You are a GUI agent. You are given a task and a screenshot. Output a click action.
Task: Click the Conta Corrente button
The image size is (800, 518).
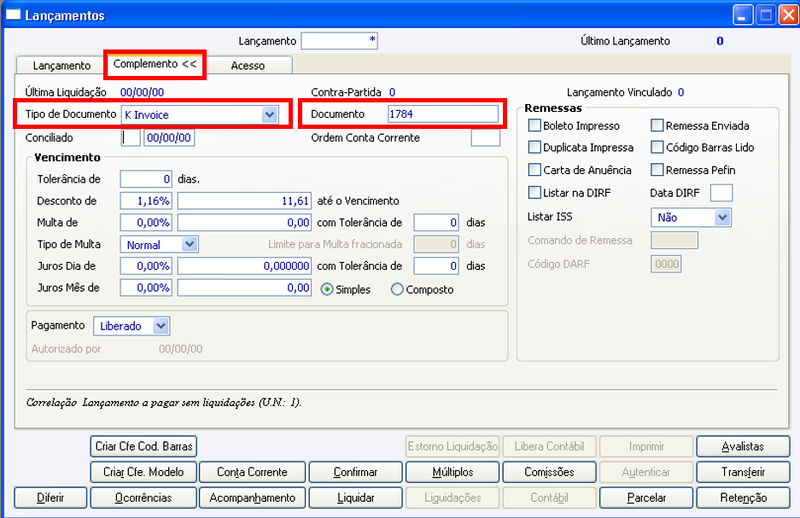point(252,472)
